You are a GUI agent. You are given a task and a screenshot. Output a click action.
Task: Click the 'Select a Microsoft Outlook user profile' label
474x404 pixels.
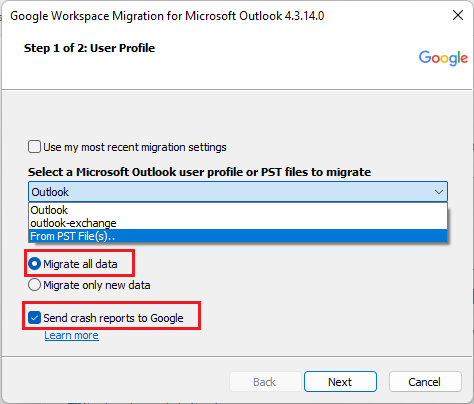199,172
